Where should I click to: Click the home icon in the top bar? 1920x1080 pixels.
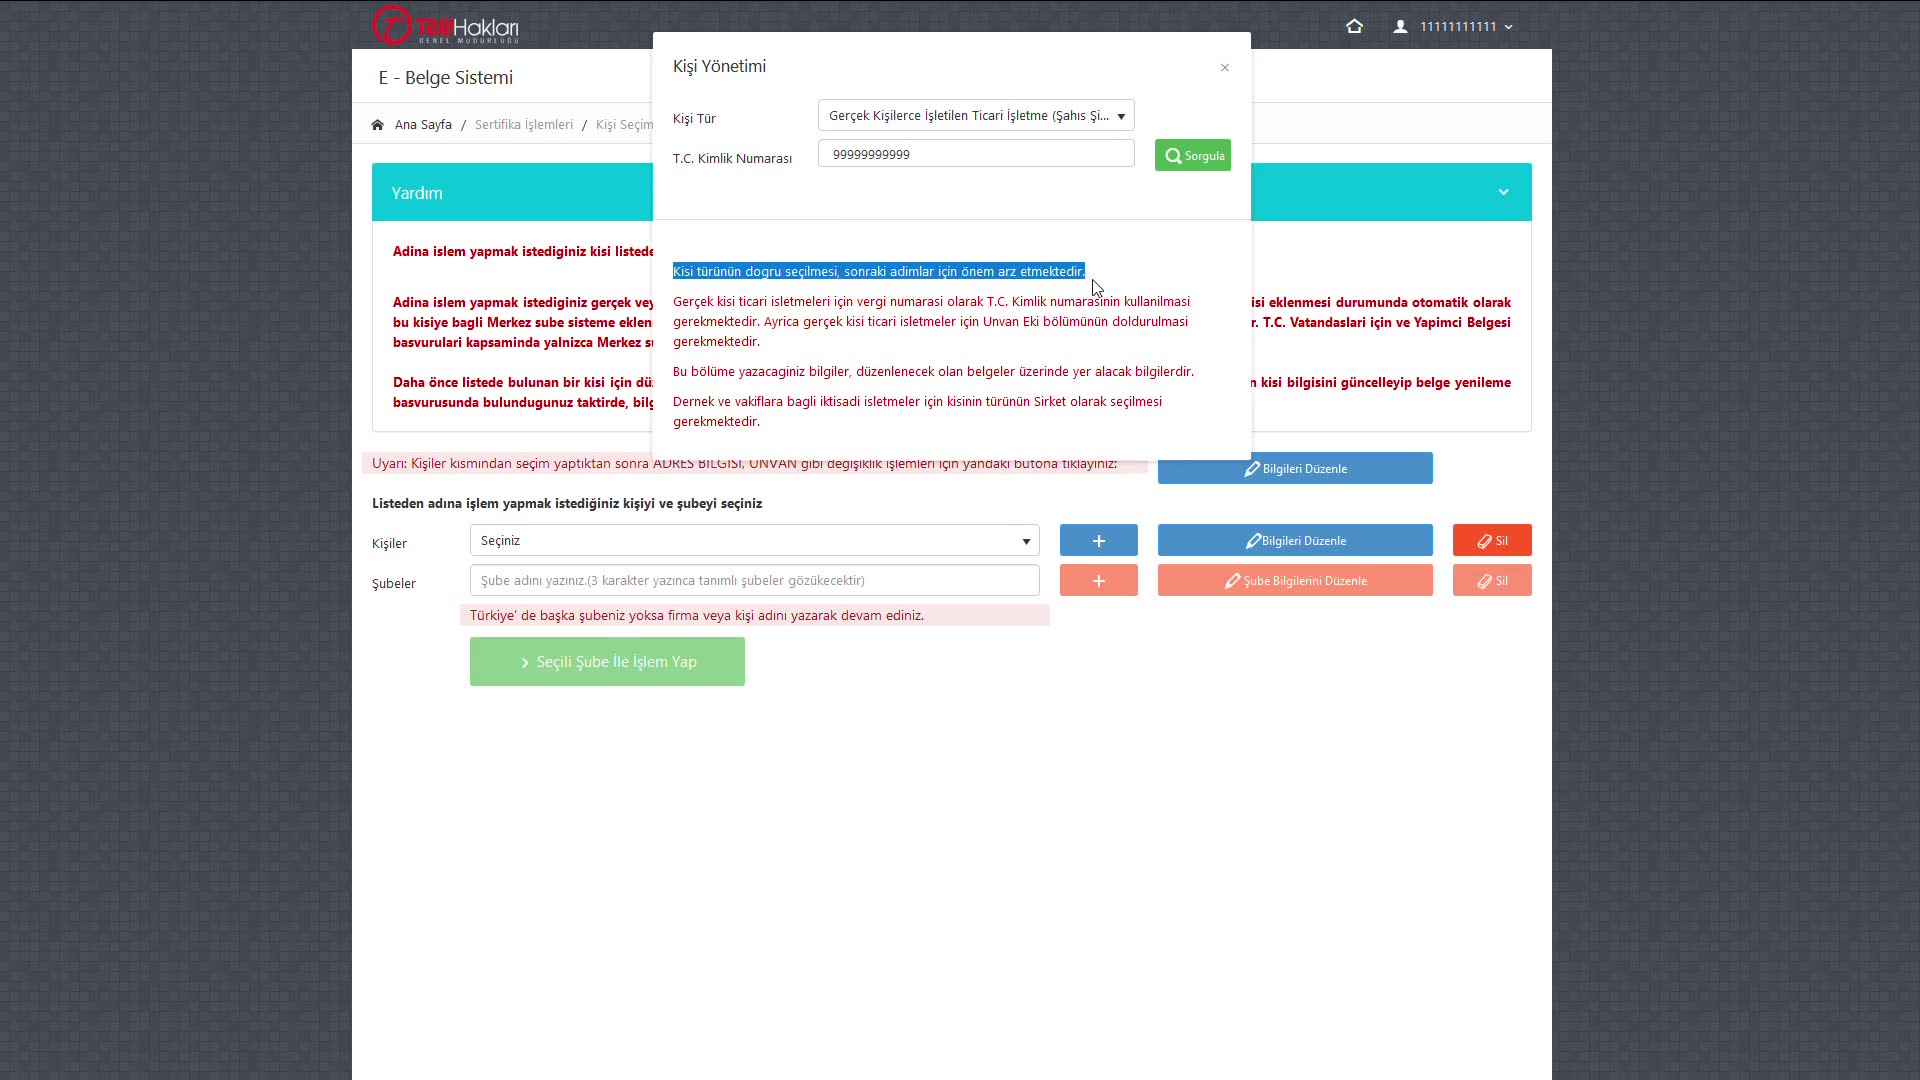(x=1354, y=27)
